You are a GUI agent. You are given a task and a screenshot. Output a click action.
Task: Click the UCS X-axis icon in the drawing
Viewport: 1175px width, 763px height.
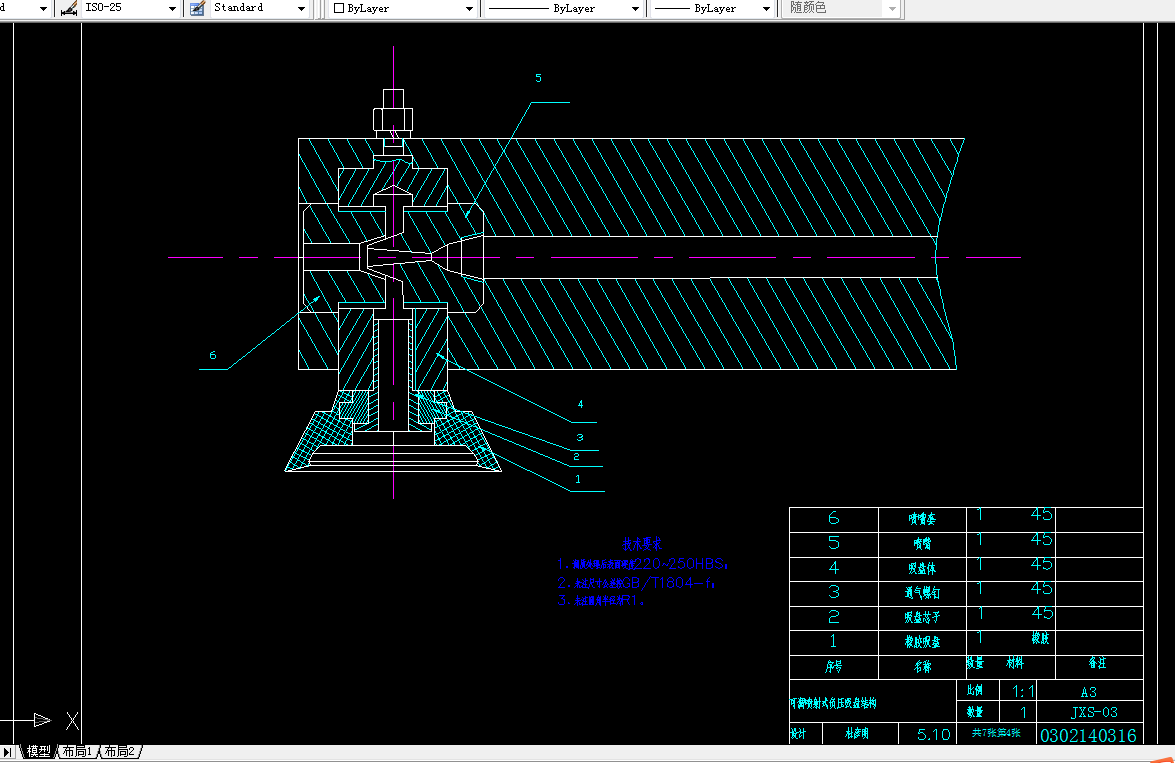[x=72, y=720]
